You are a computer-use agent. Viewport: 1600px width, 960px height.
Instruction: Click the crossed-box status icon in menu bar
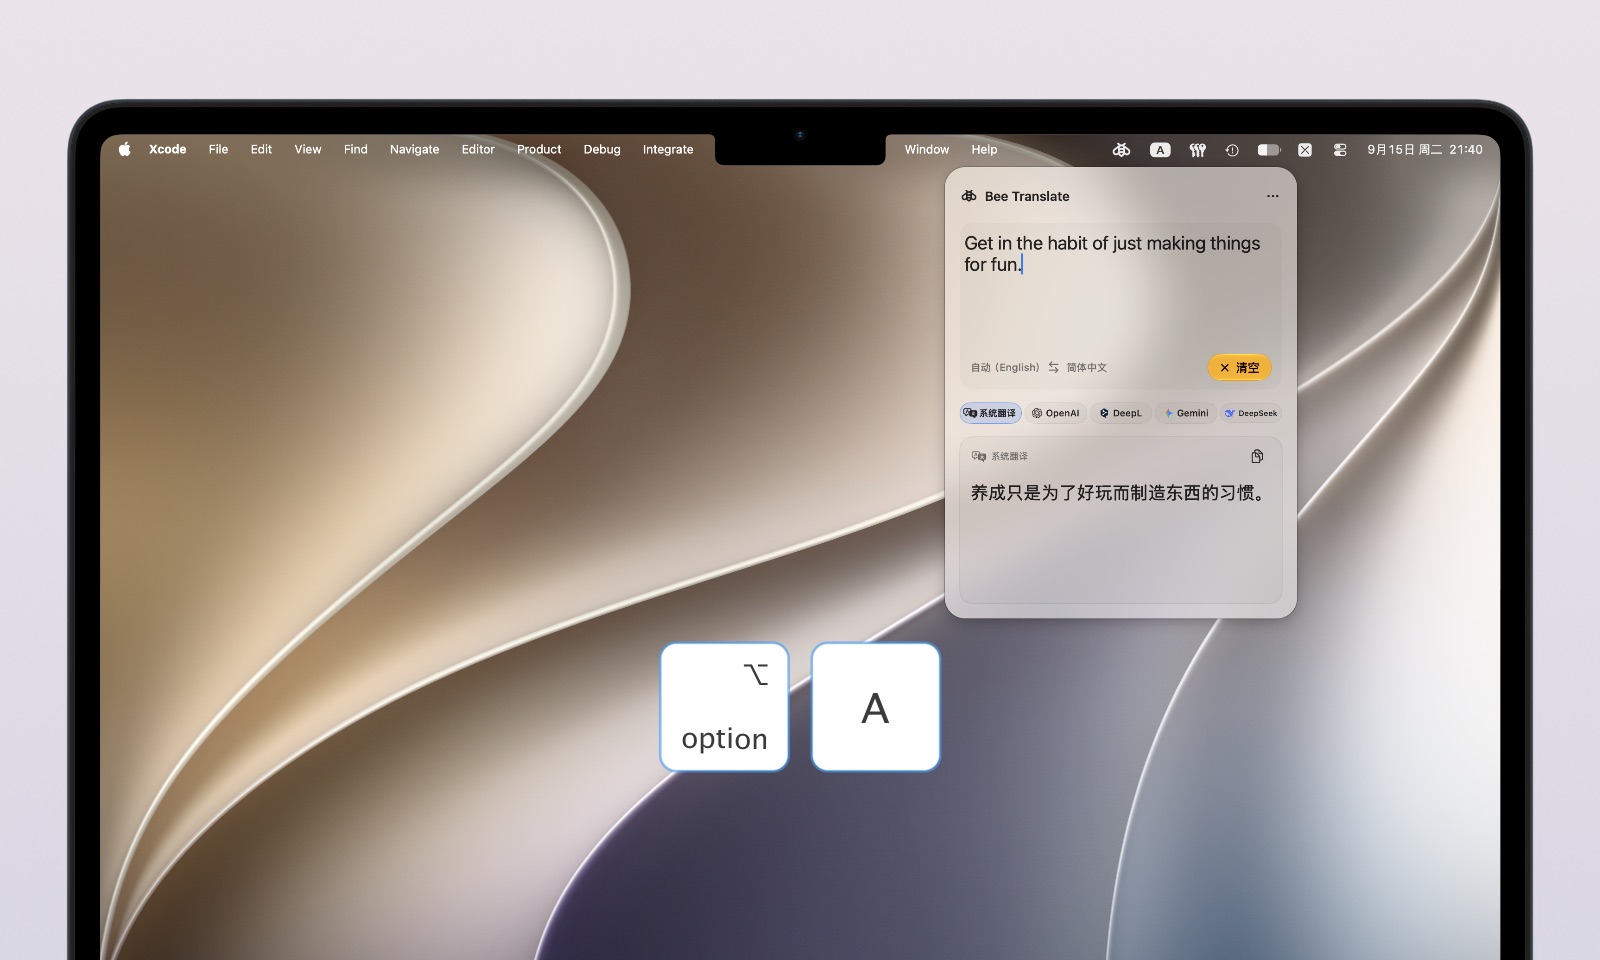(1305, 150)
